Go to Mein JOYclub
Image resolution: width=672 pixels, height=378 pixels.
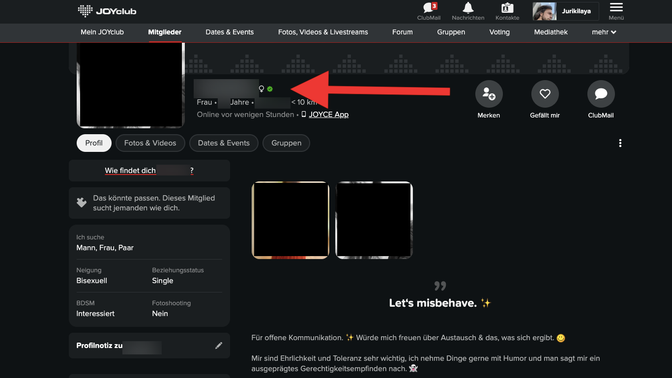(102, 32)
